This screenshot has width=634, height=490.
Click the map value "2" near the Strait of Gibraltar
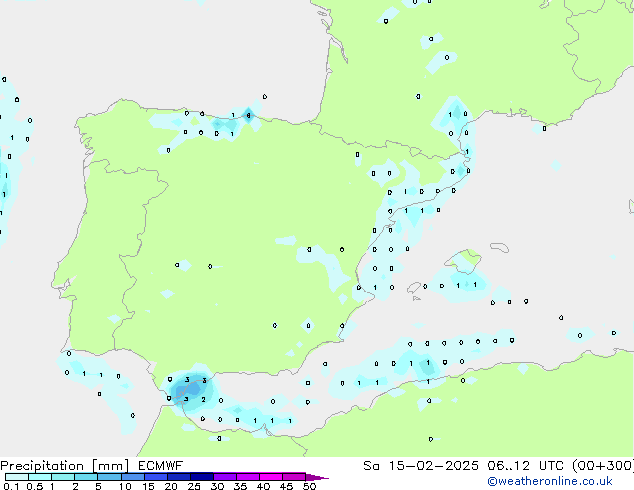(x=203, y=399)
